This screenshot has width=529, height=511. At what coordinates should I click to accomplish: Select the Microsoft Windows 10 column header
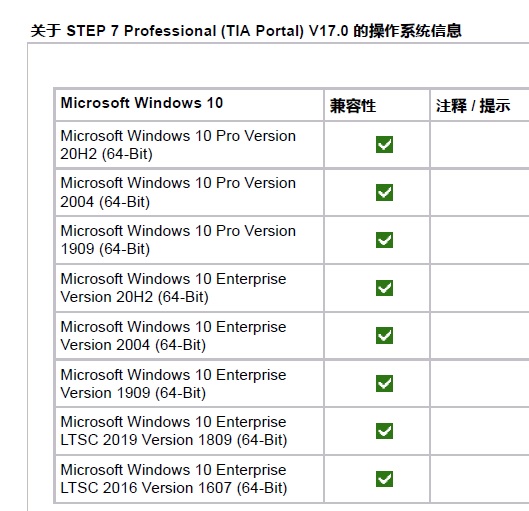(x=142, y=103)
